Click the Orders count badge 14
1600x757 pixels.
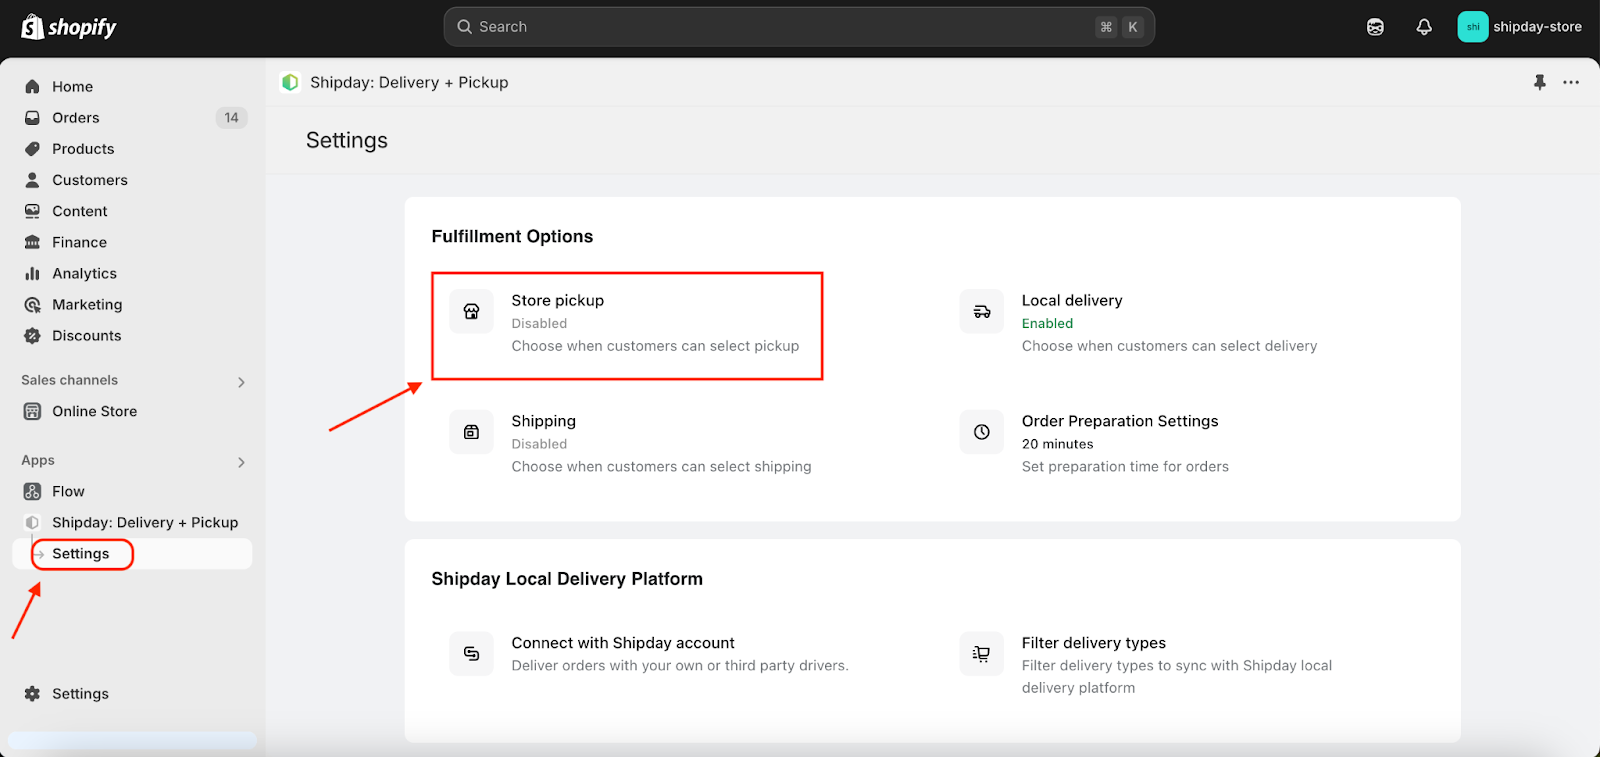pos(231,118)
